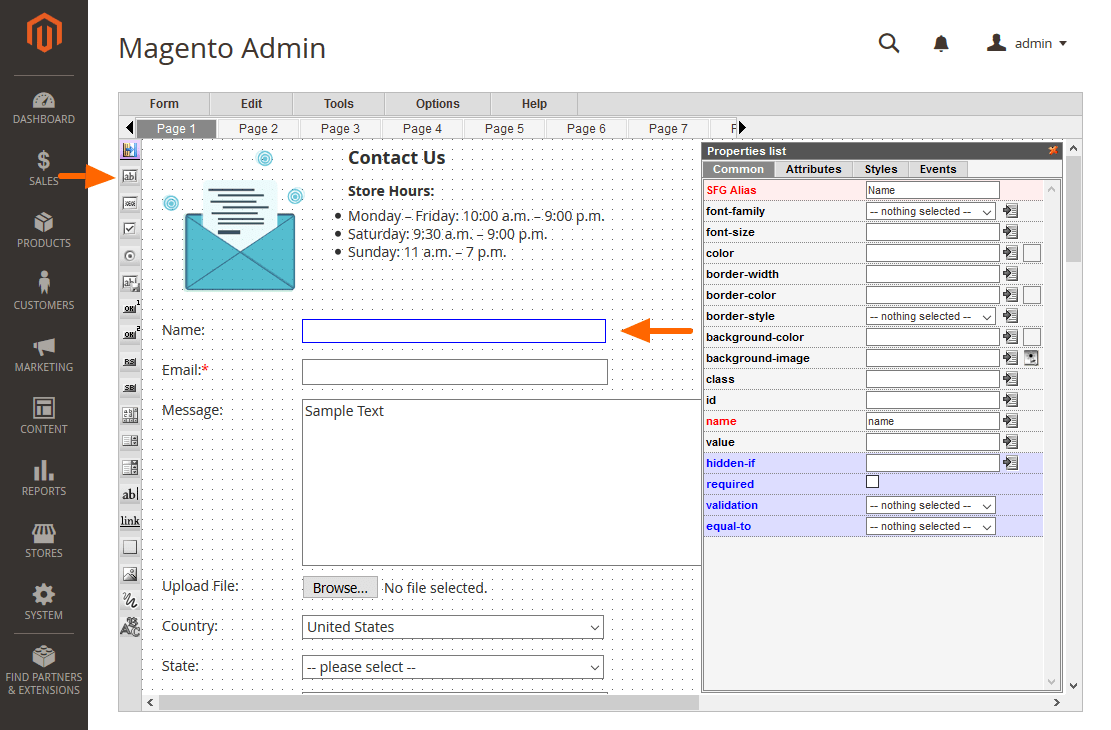This screenshot has height=730, width=1111.
Task: Select the textarea tool in the sidebar
Action: [x=130, y=493]
